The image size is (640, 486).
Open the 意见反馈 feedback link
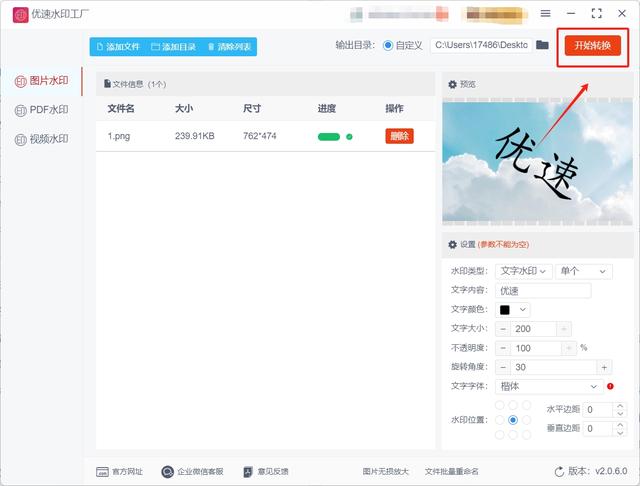coord(266,472)
